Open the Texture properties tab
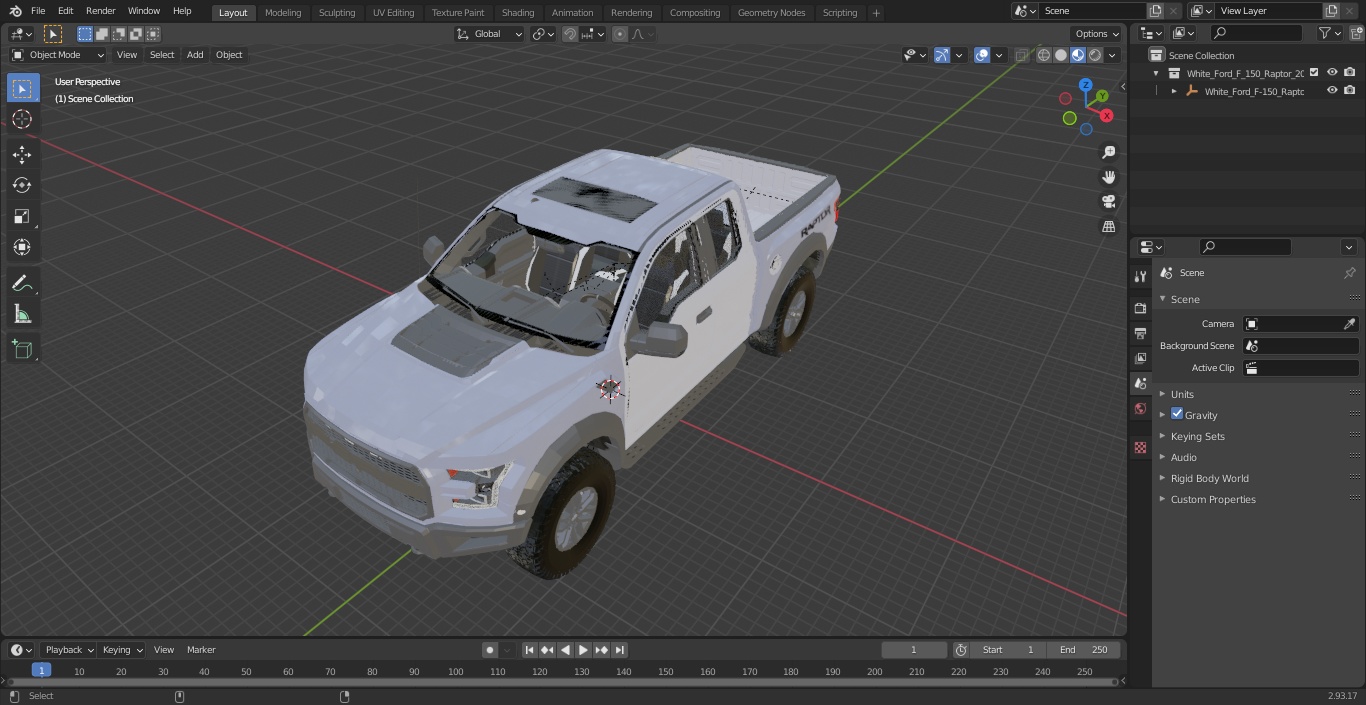 tap(1140, 447)
